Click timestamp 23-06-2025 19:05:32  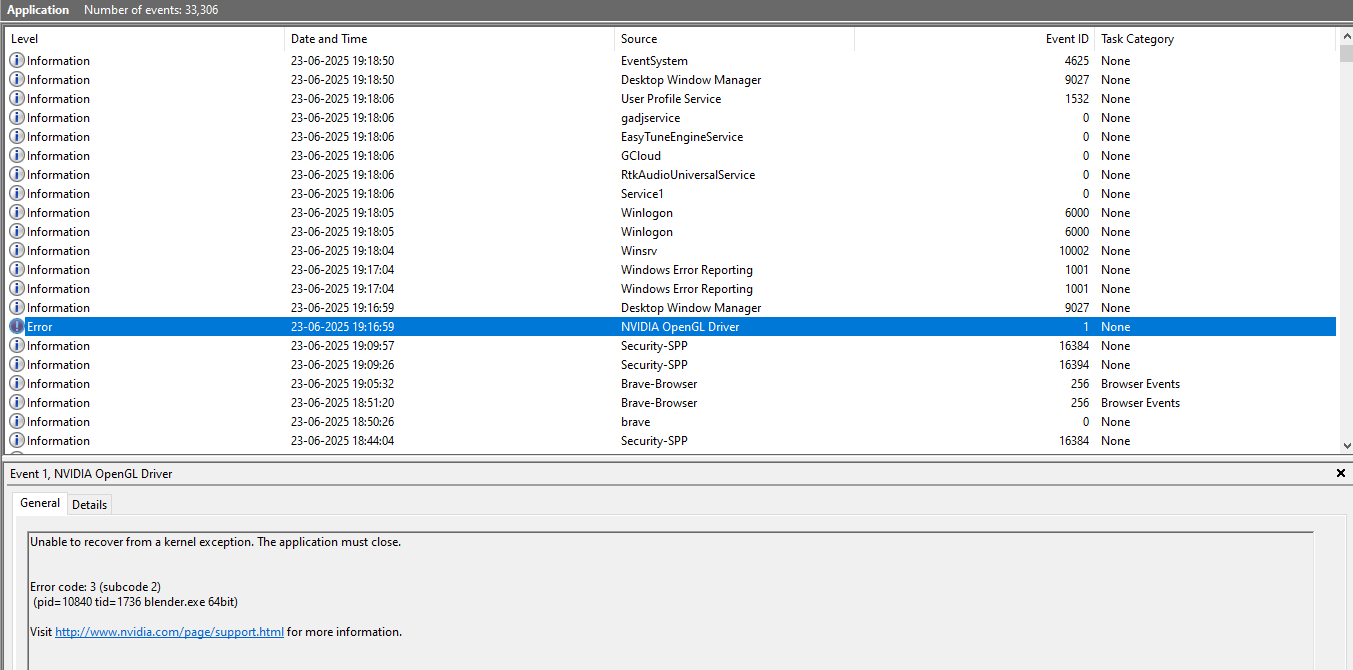342,384
